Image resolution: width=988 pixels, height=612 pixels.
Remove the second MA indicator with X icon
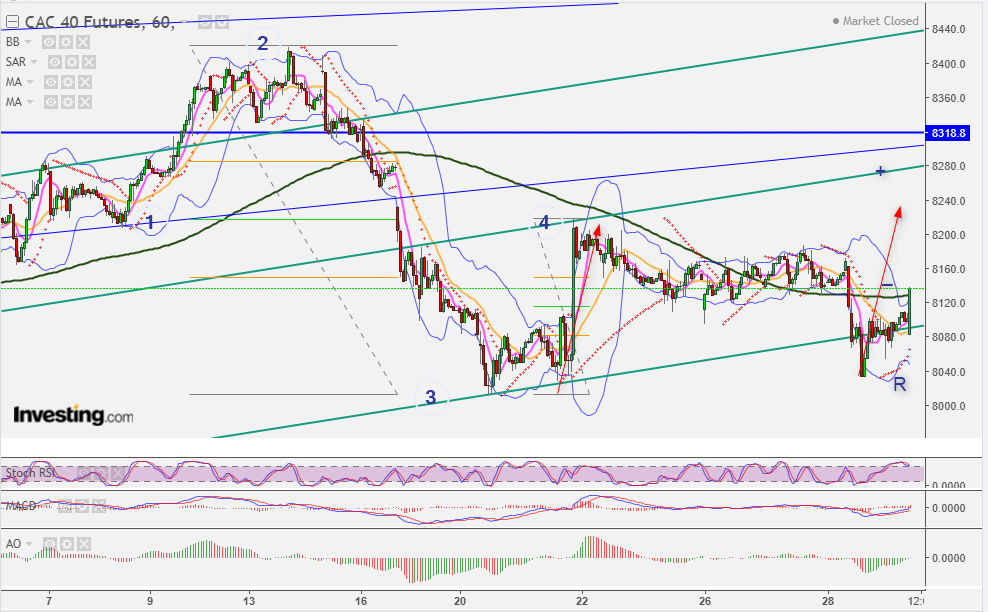[84, 102]
